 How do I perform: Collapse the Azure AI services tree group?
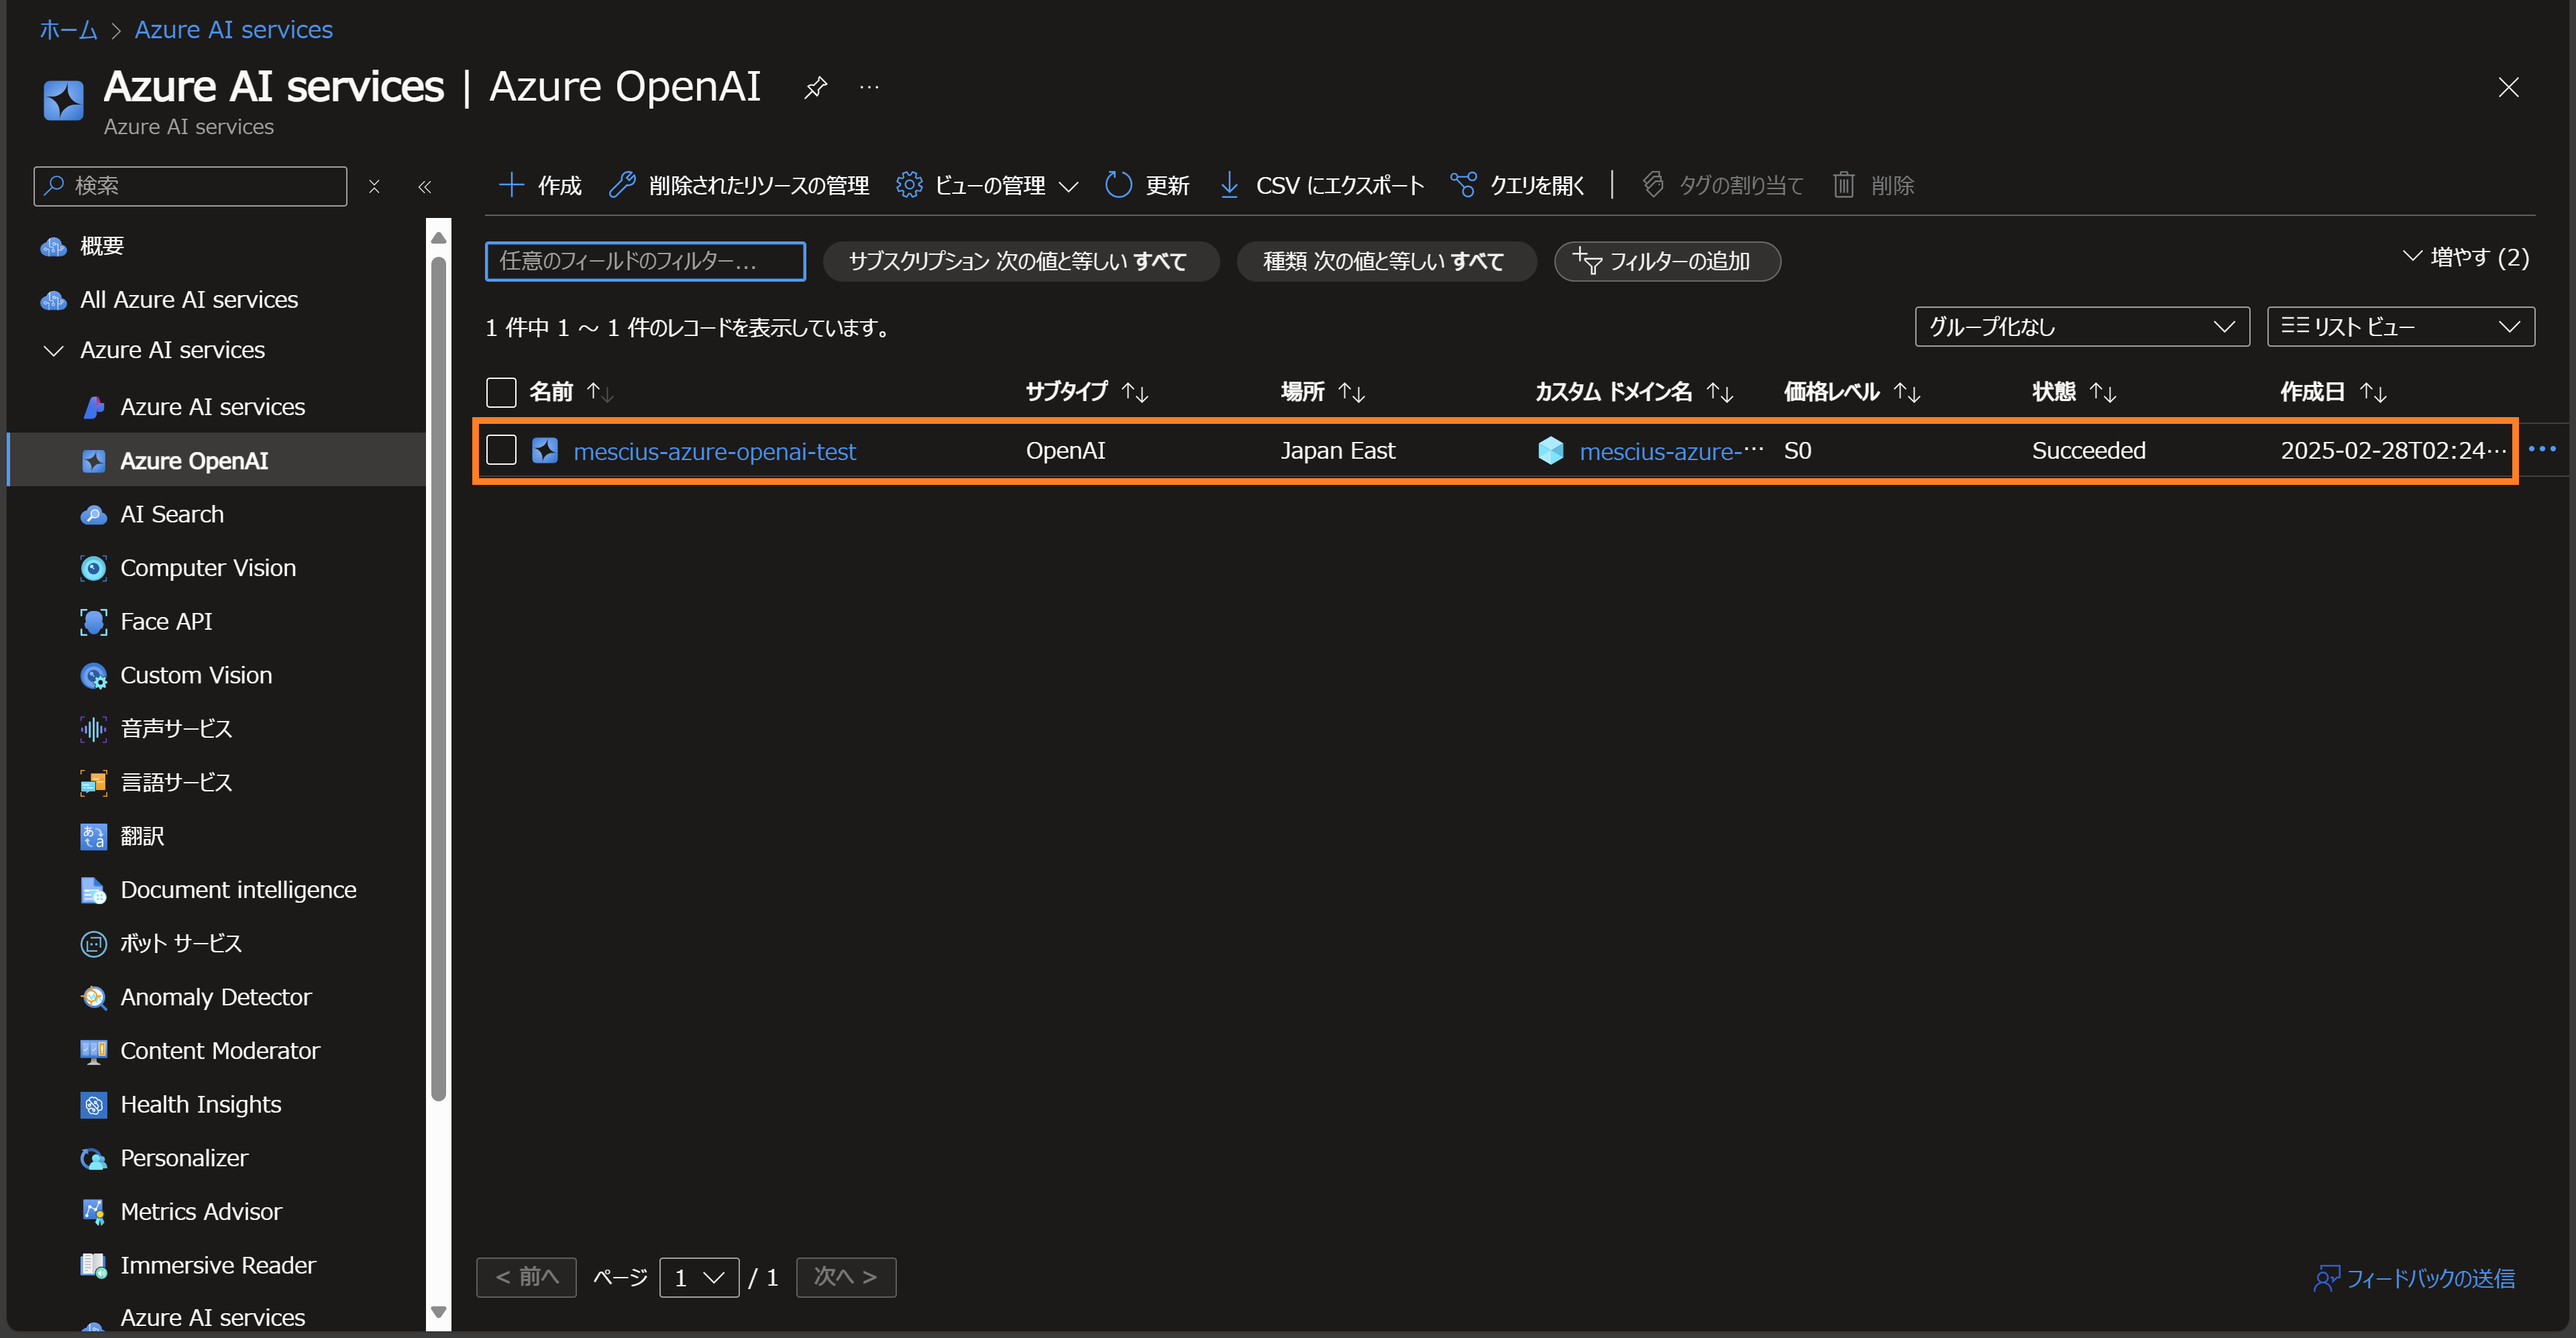click(x=54, y=350)
